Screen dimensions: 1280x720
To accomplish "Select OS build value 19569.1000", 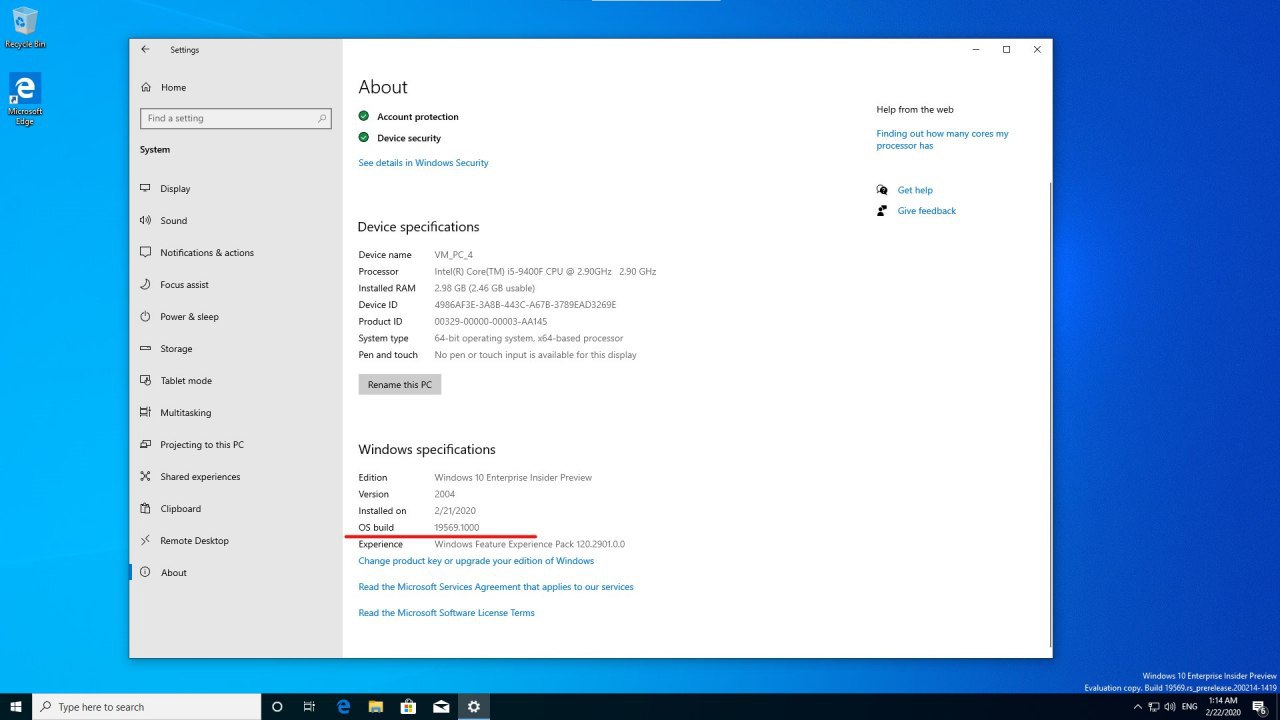I will pos(457,527).
